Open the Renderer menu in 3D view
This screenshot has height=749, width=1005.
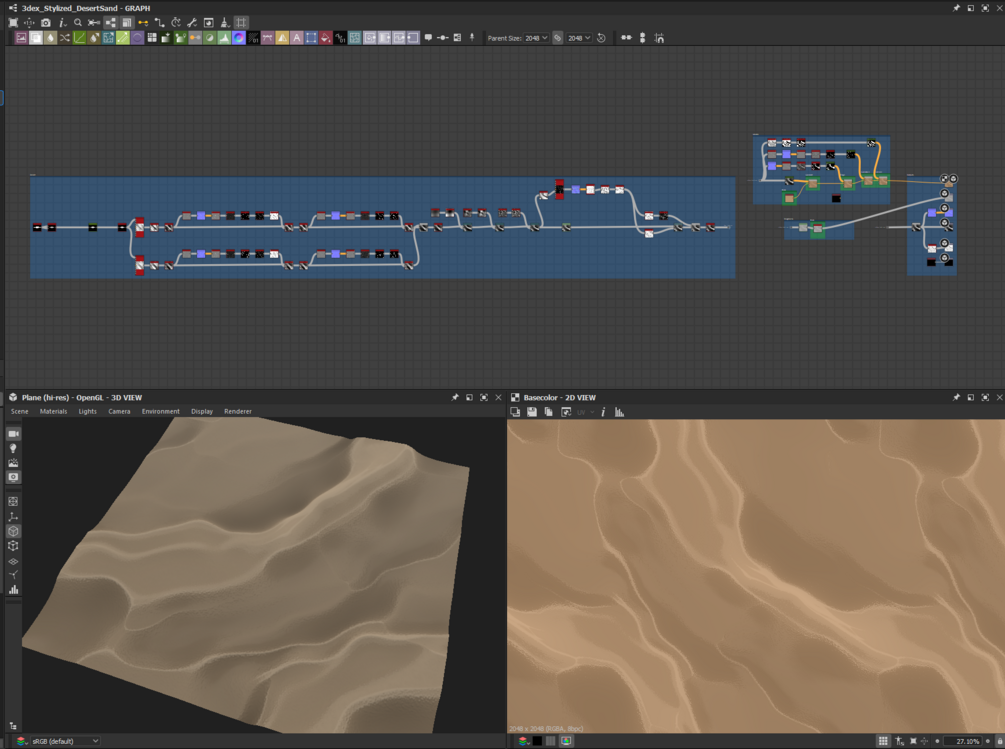238,411
